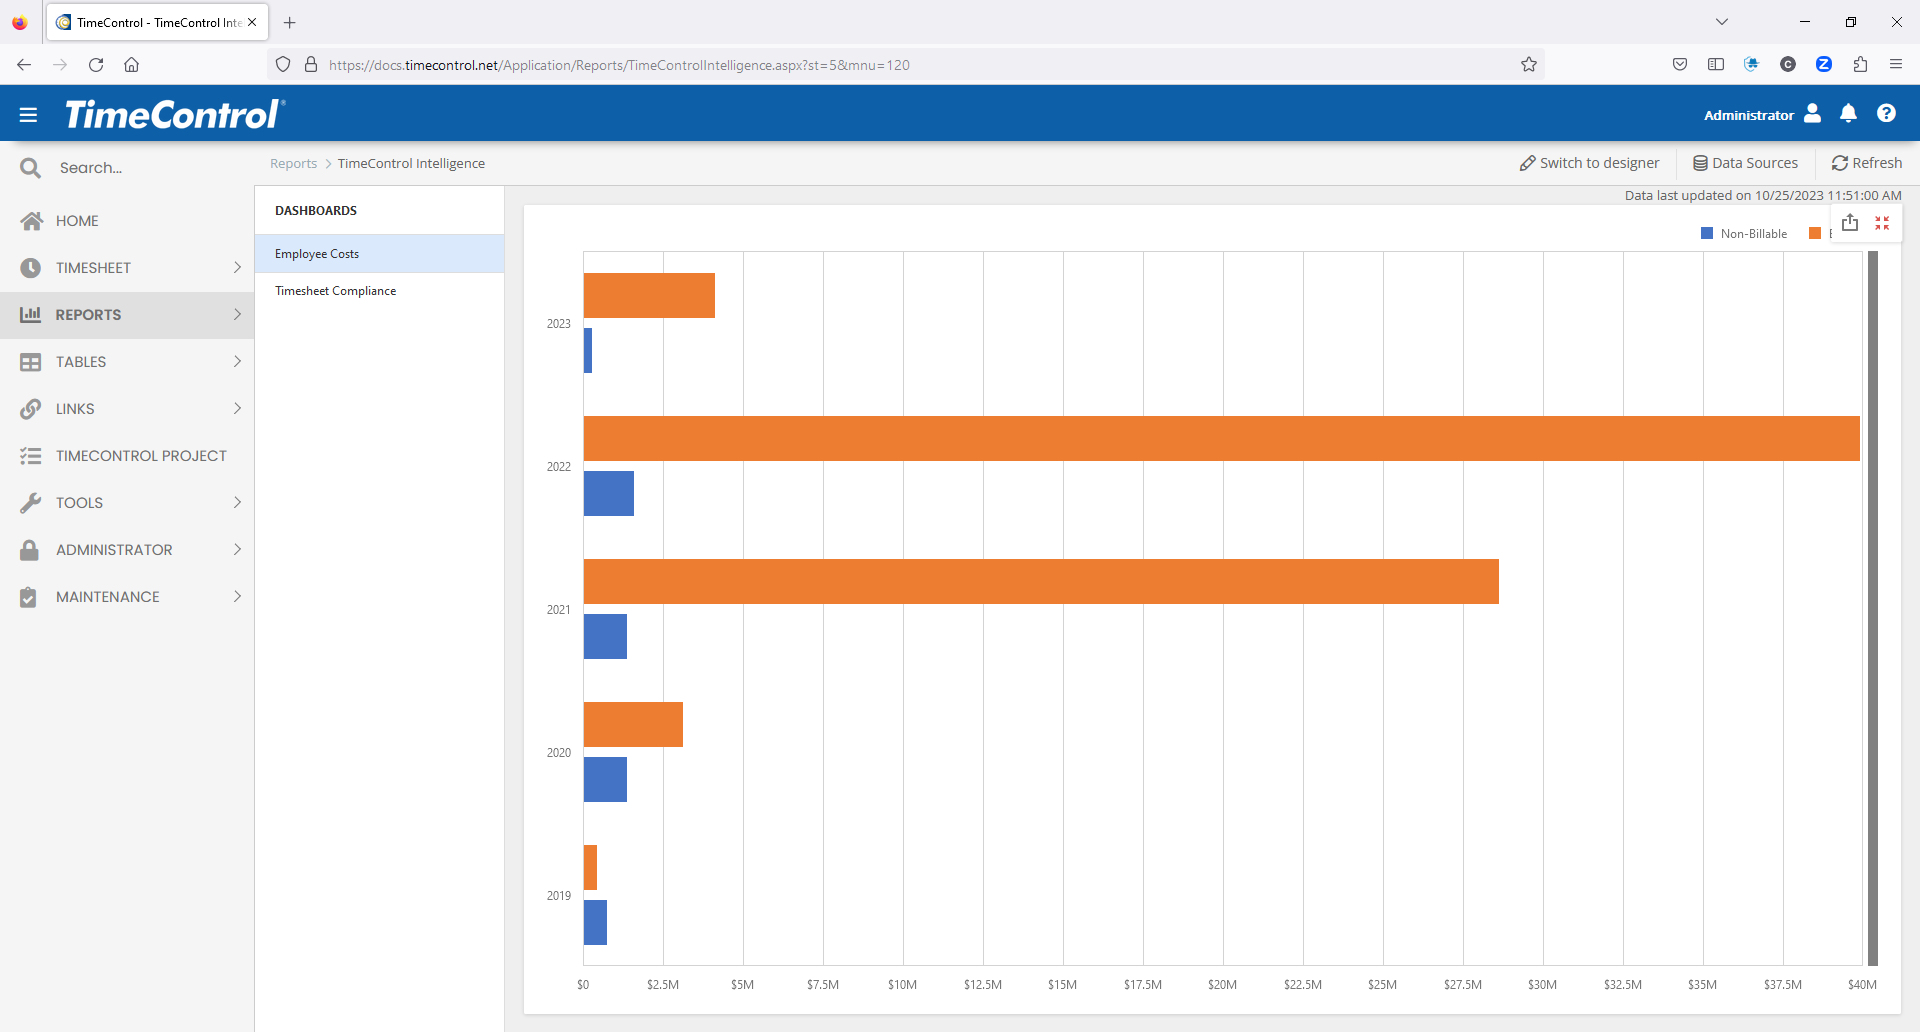The image size is (1920, 1032).
Task: Expand the LINKS submenu chevron
Action: pyautogui.click(x=237, y=409)
